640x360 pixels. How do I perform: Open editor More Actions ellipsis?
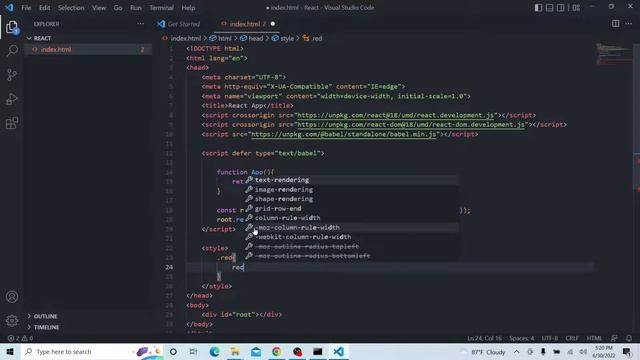point(629,24)
